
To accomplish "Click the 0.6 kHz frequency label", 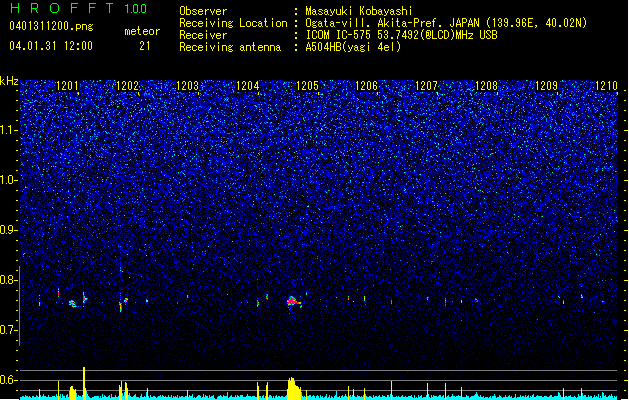I will [9, 380].
